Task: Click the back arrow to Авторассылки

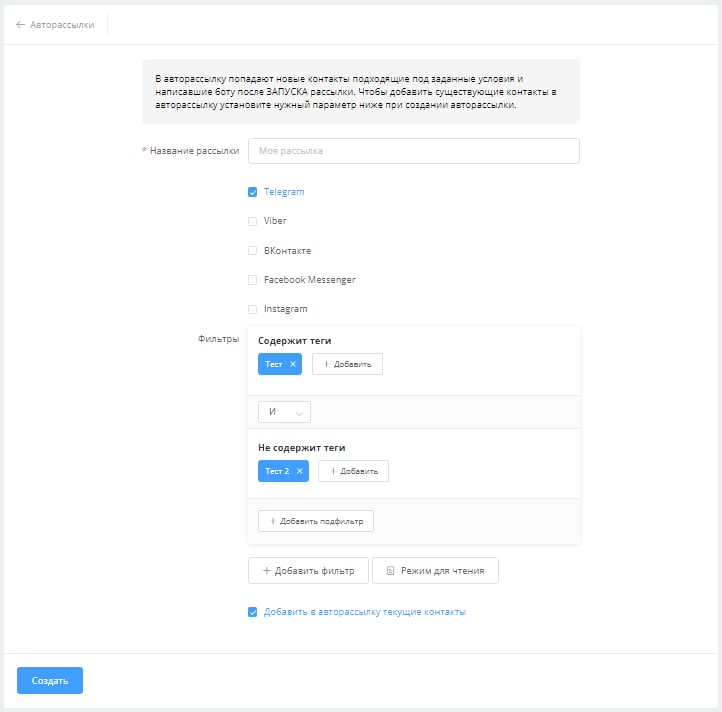Action: [20, 25]
